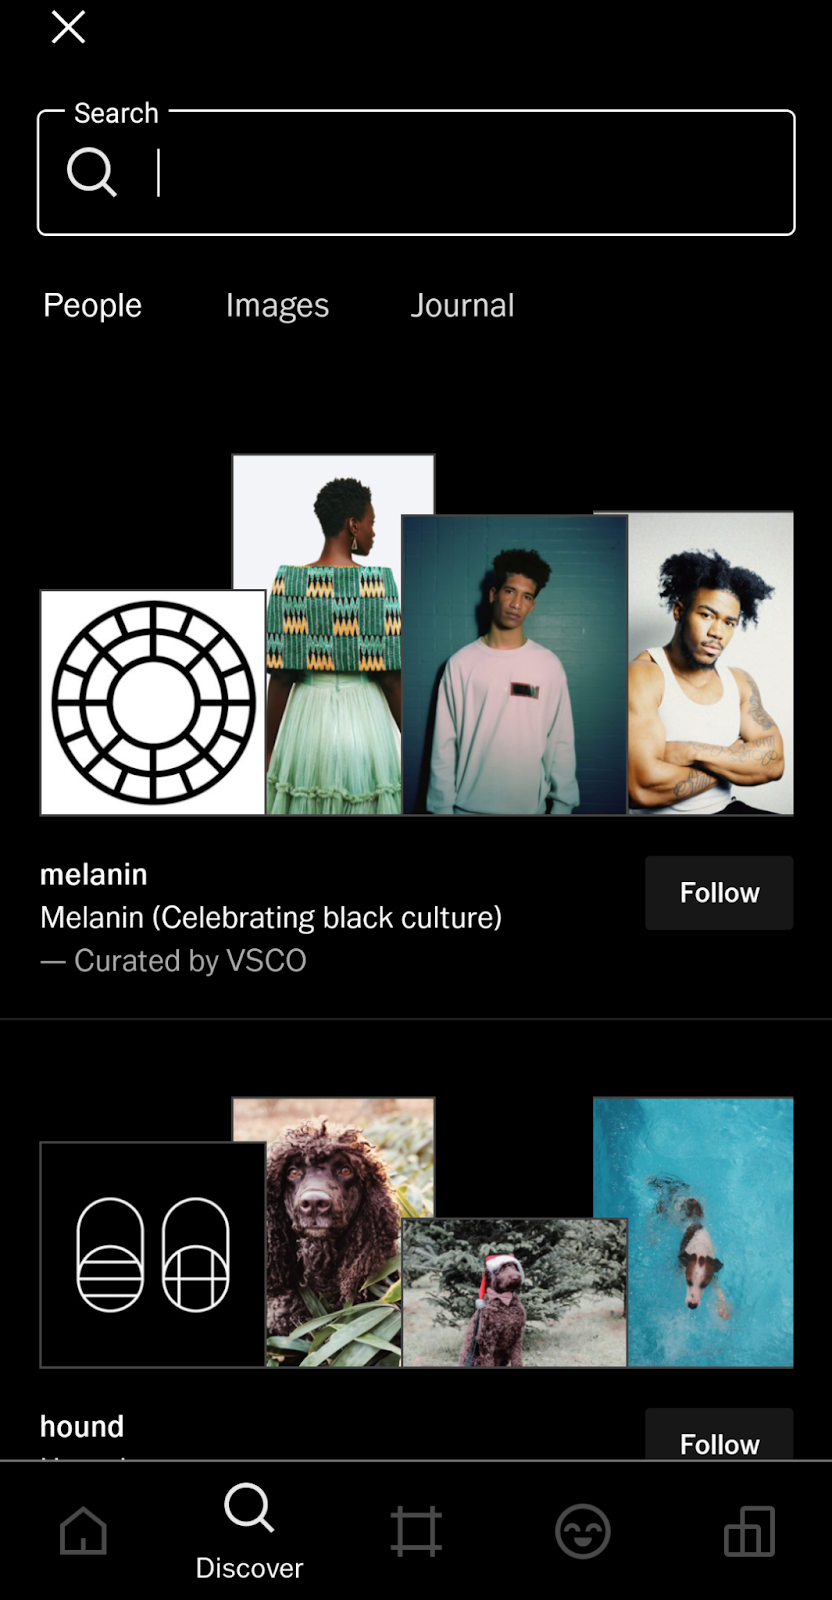The width and height of the screenshot is (832, 1600).
Task: Open the Studio crop-frame icon
Action: 416,1531
